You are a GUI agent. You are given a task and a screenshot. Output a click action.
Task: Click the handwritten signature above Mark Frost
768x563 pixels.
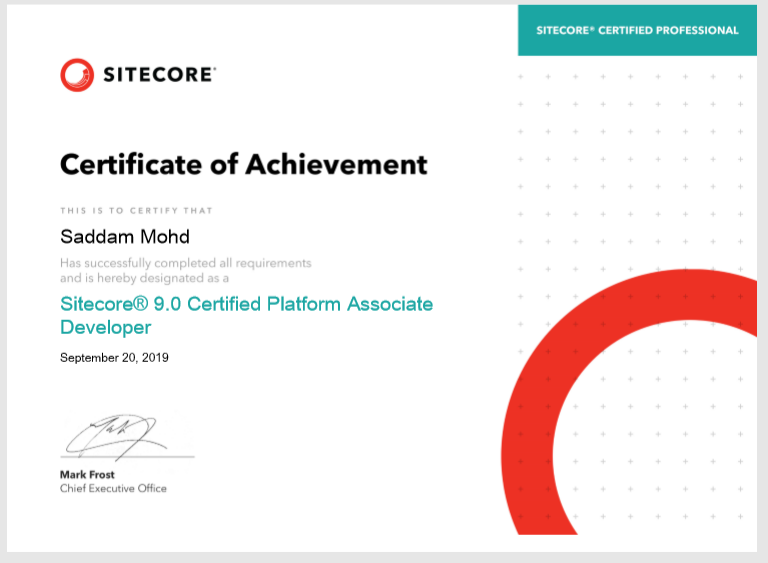pyautogui.click(x=118, y=437)
